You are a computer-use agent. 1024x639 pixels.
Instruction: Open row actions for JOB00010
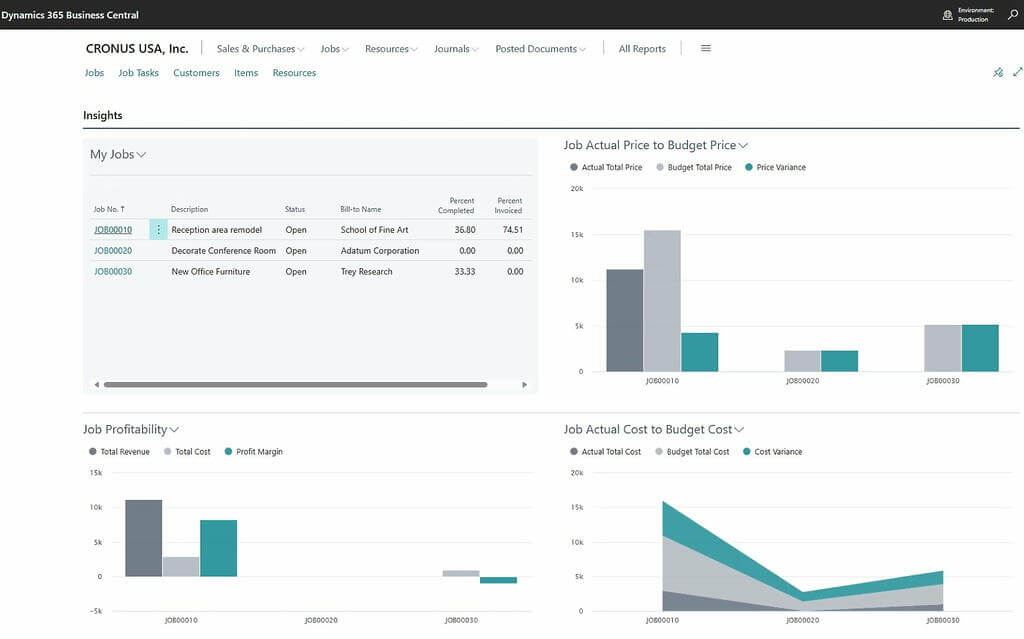coord(158,230)
